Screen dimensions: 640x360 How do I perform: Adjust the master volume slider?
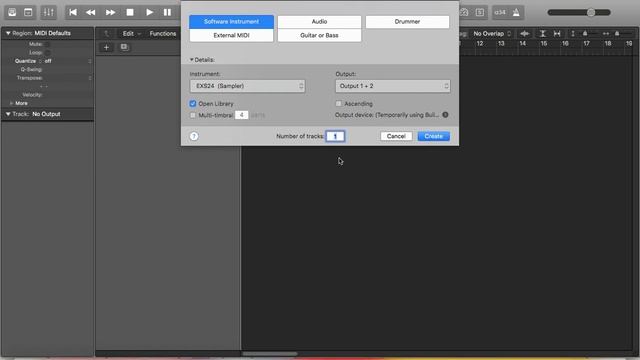coord(579,13)
